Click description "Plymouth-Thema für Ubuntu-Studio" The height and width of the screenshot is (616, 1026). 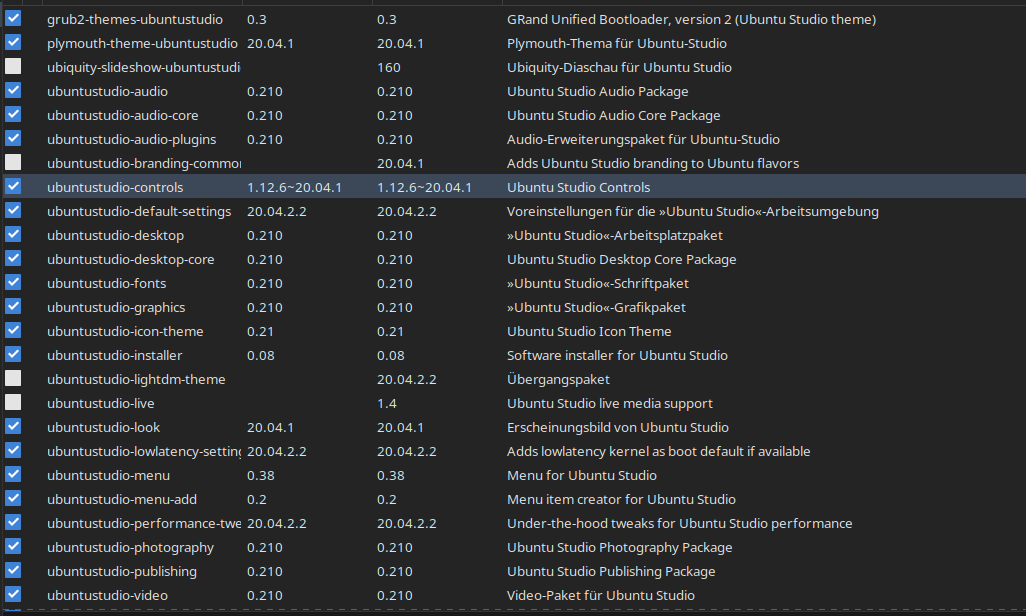(617, 44)
